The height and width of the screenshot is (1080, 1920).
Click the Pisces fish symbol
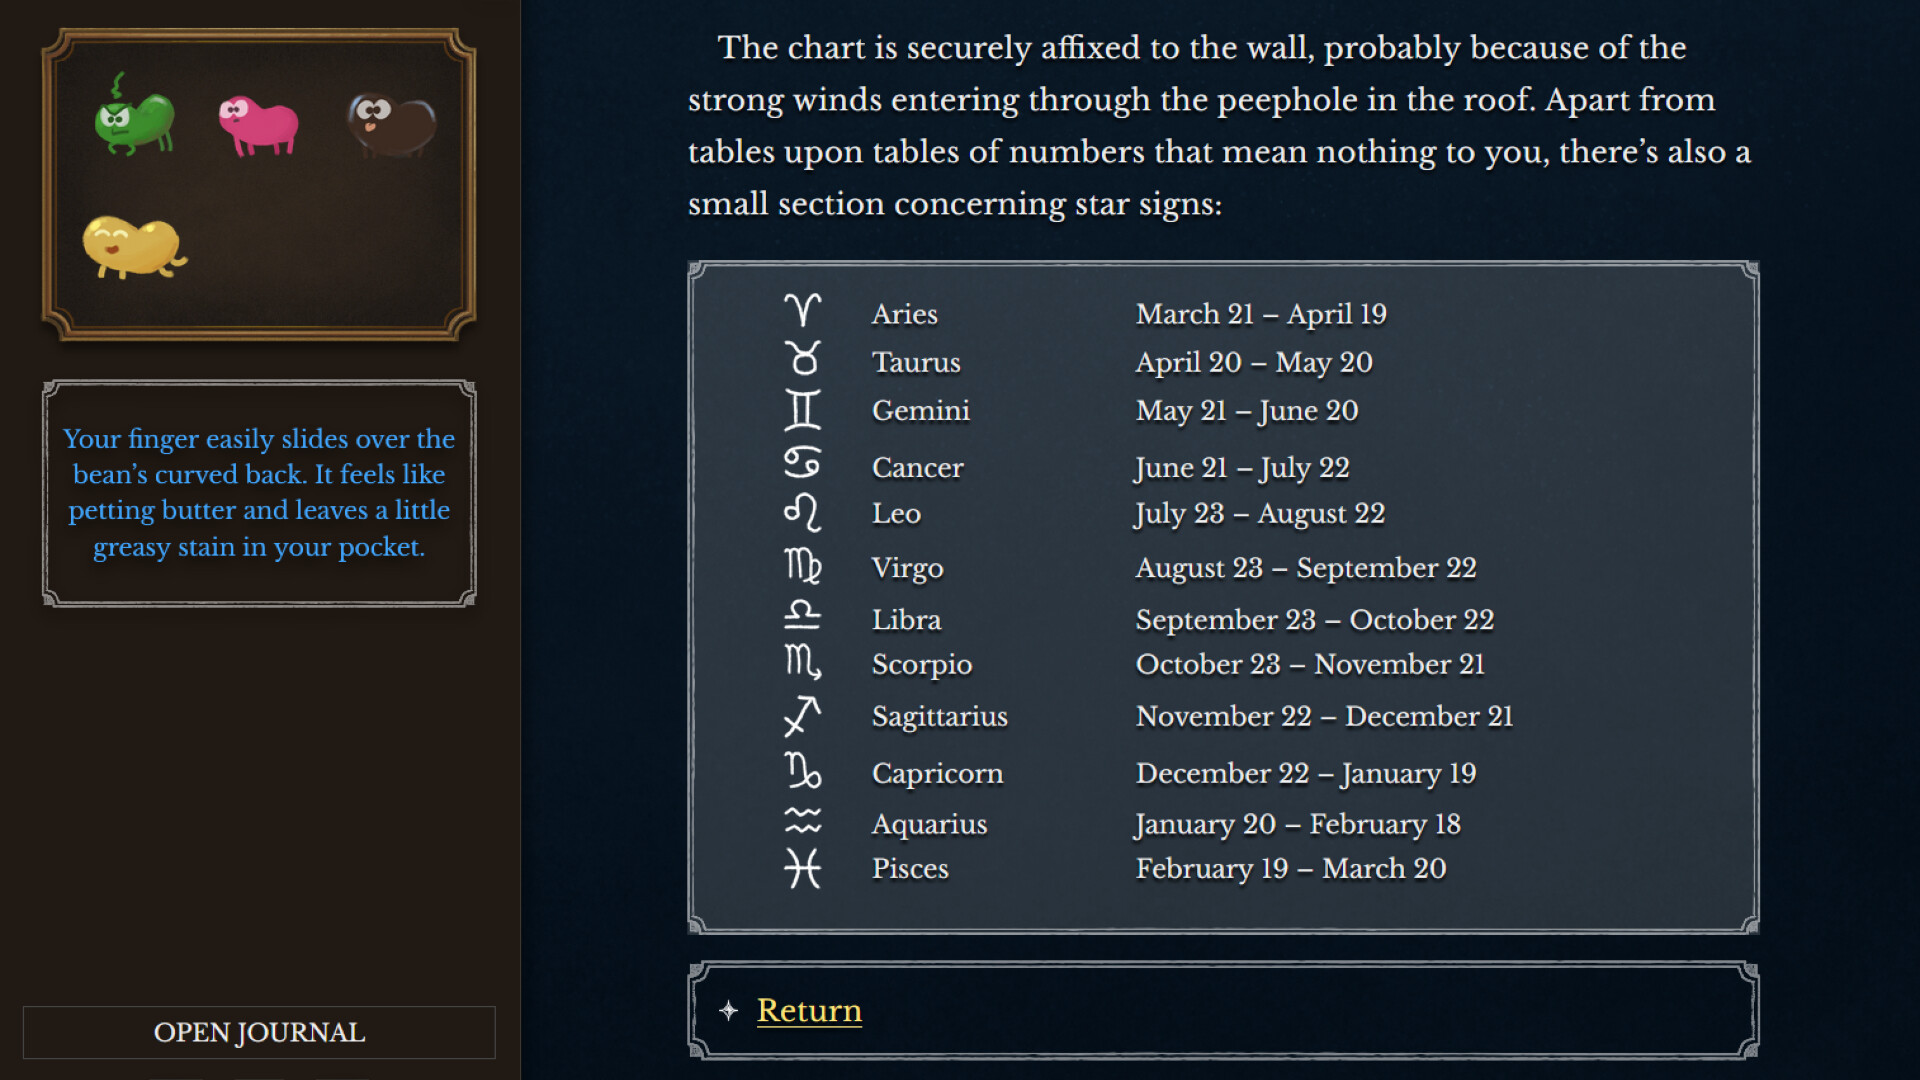pyautogui.click(x=802, y=868)
